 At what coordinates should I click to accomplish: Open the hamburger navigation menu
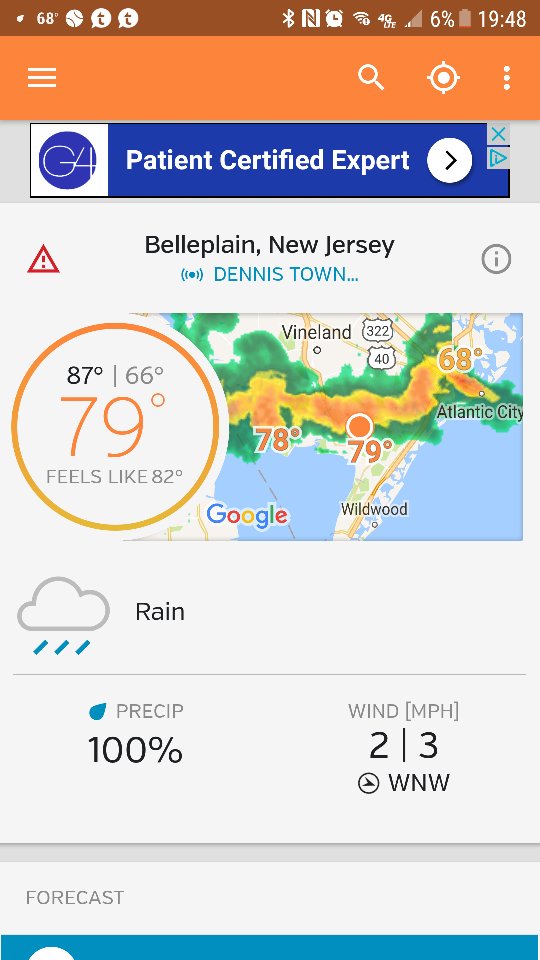coord(42,78)
